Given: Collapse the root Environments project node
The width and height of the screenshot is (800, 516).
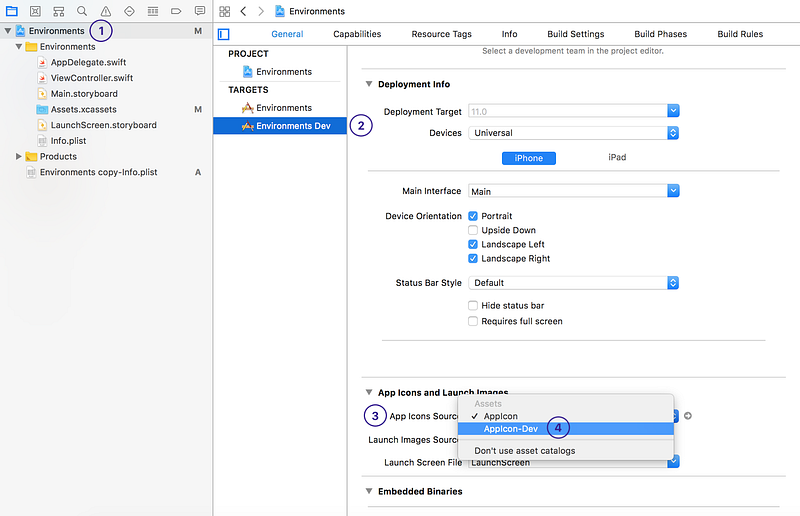Looking at the screenshot, I should pos(8,31).
